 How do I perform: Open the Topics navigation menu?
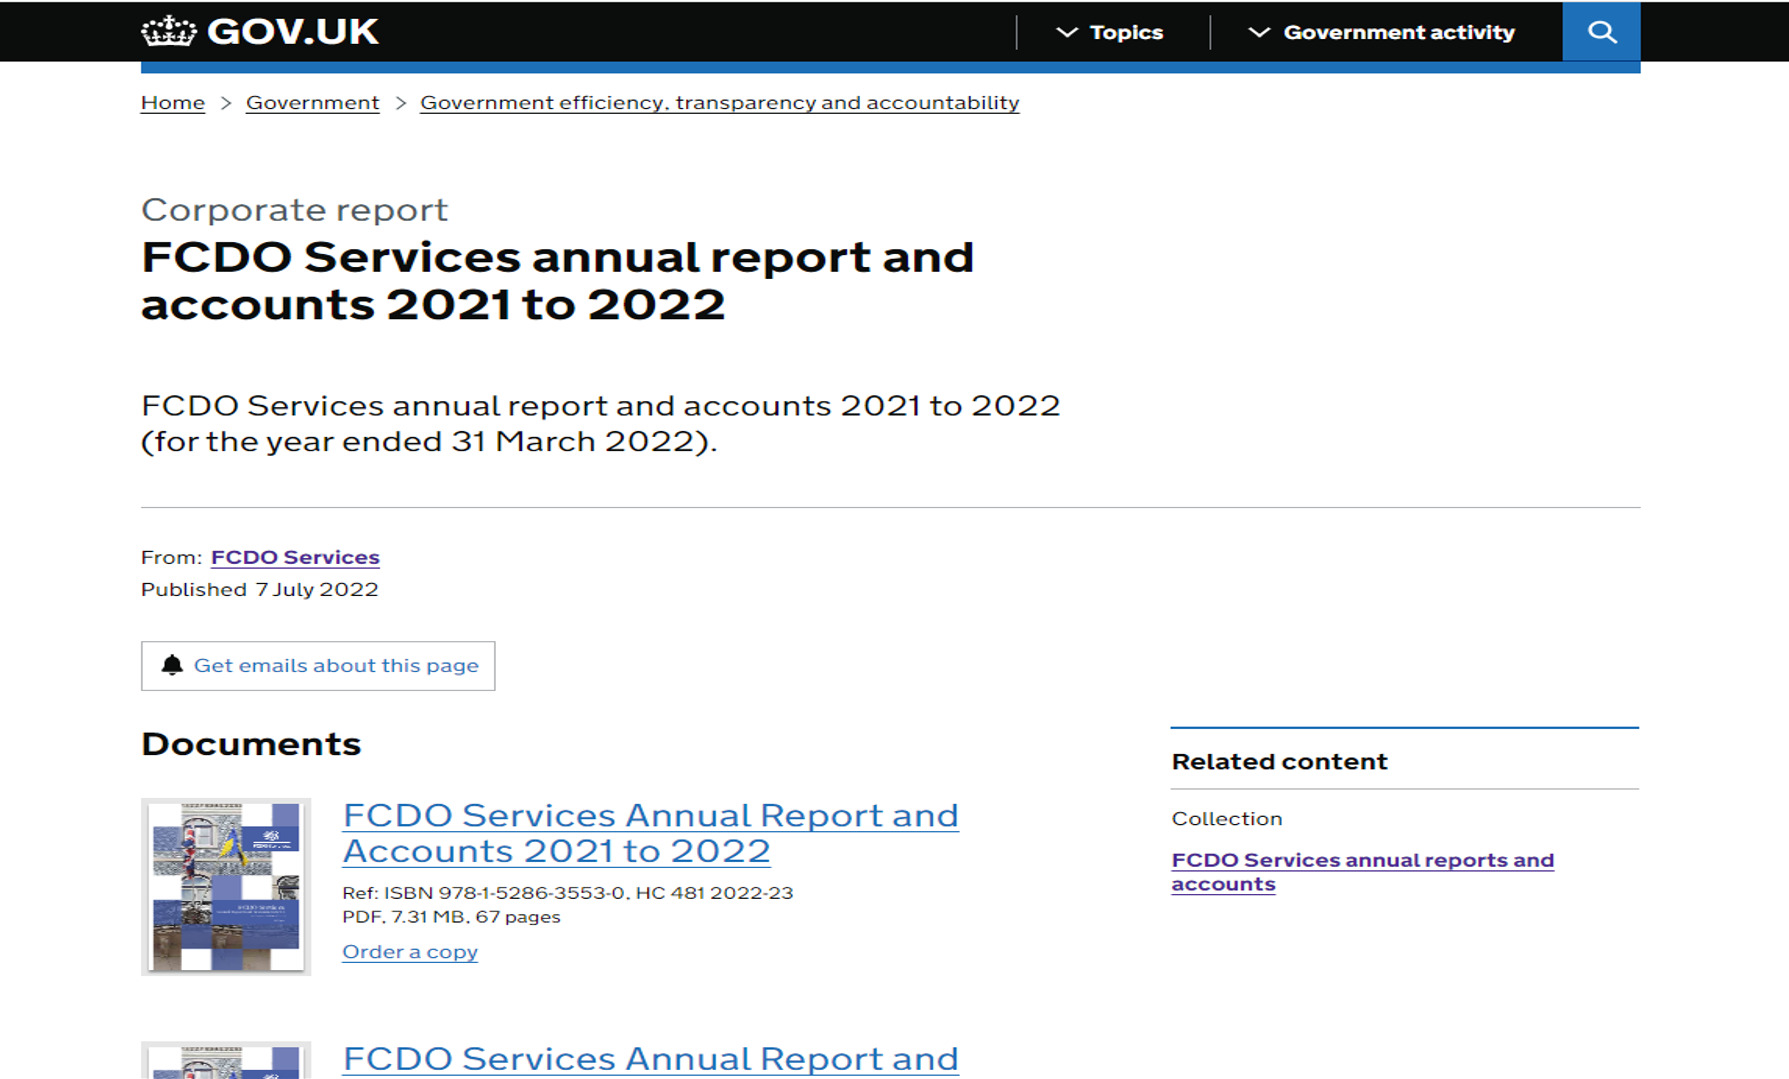pos(1126,32)
